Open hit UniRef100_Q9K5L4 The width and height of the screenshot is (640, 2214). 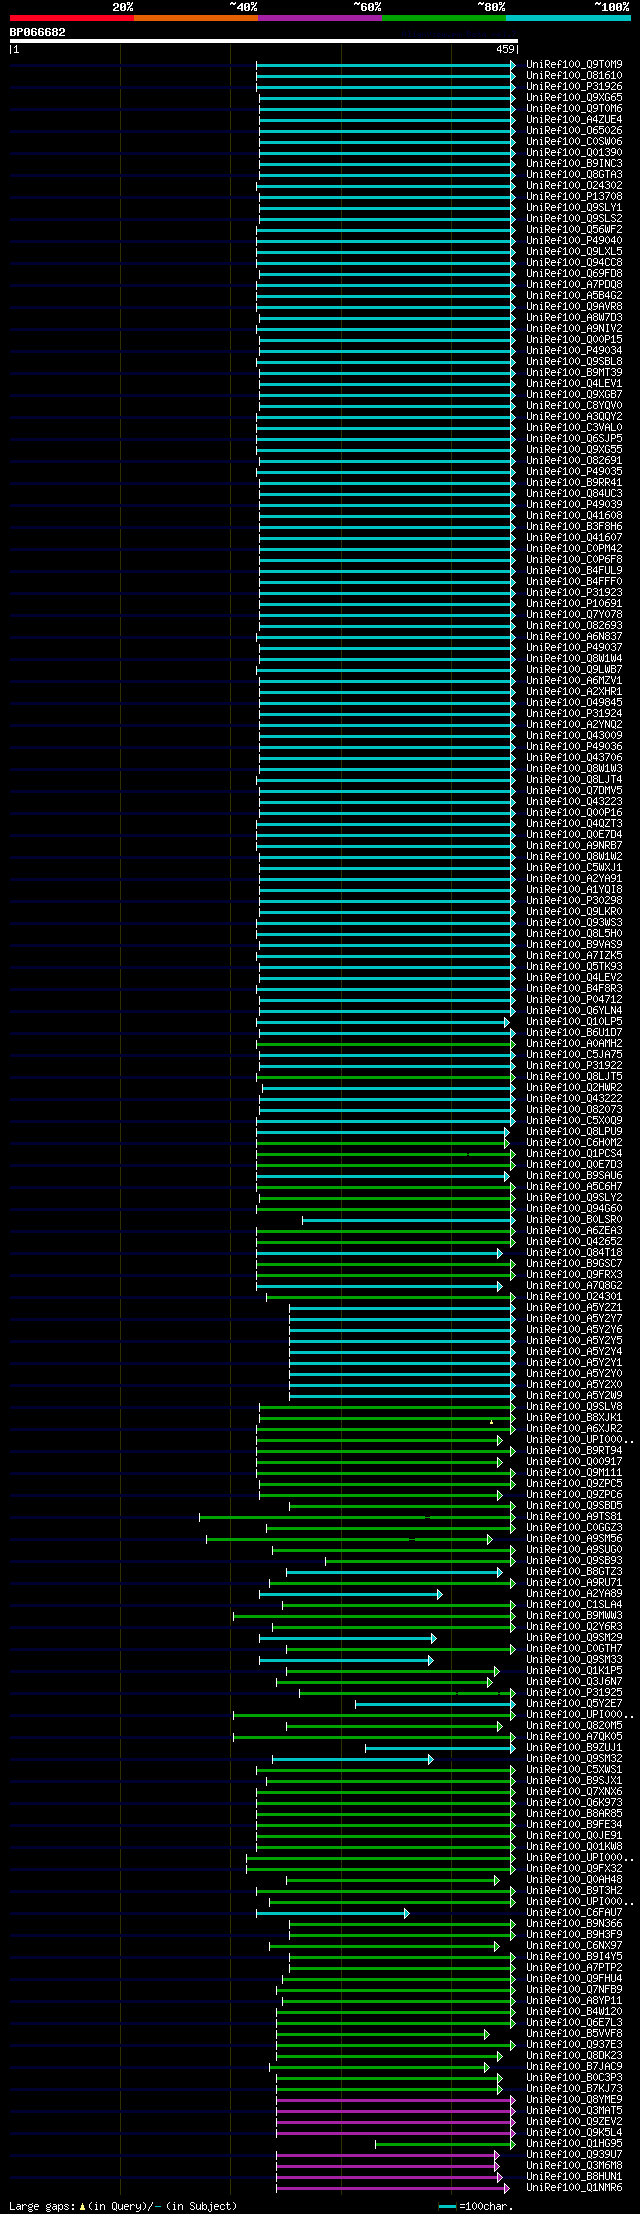pos(574,2133)
